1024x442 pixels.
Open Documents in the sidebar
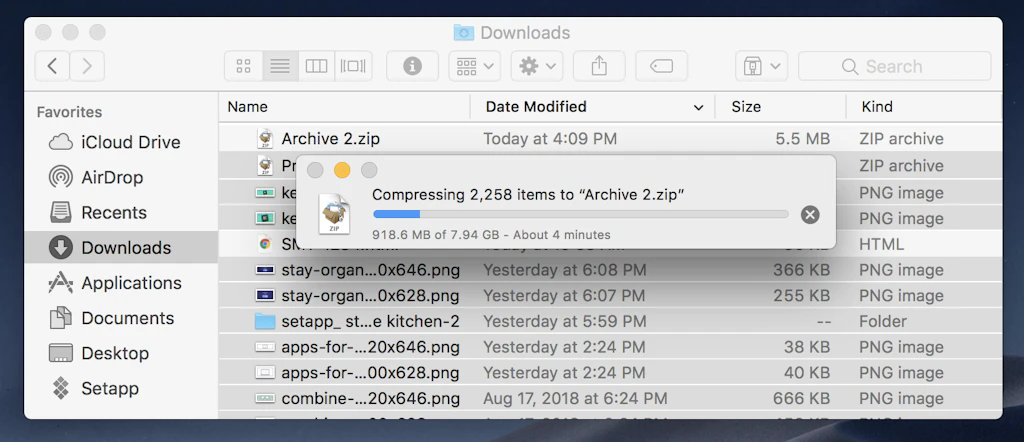tap(121, 318)
